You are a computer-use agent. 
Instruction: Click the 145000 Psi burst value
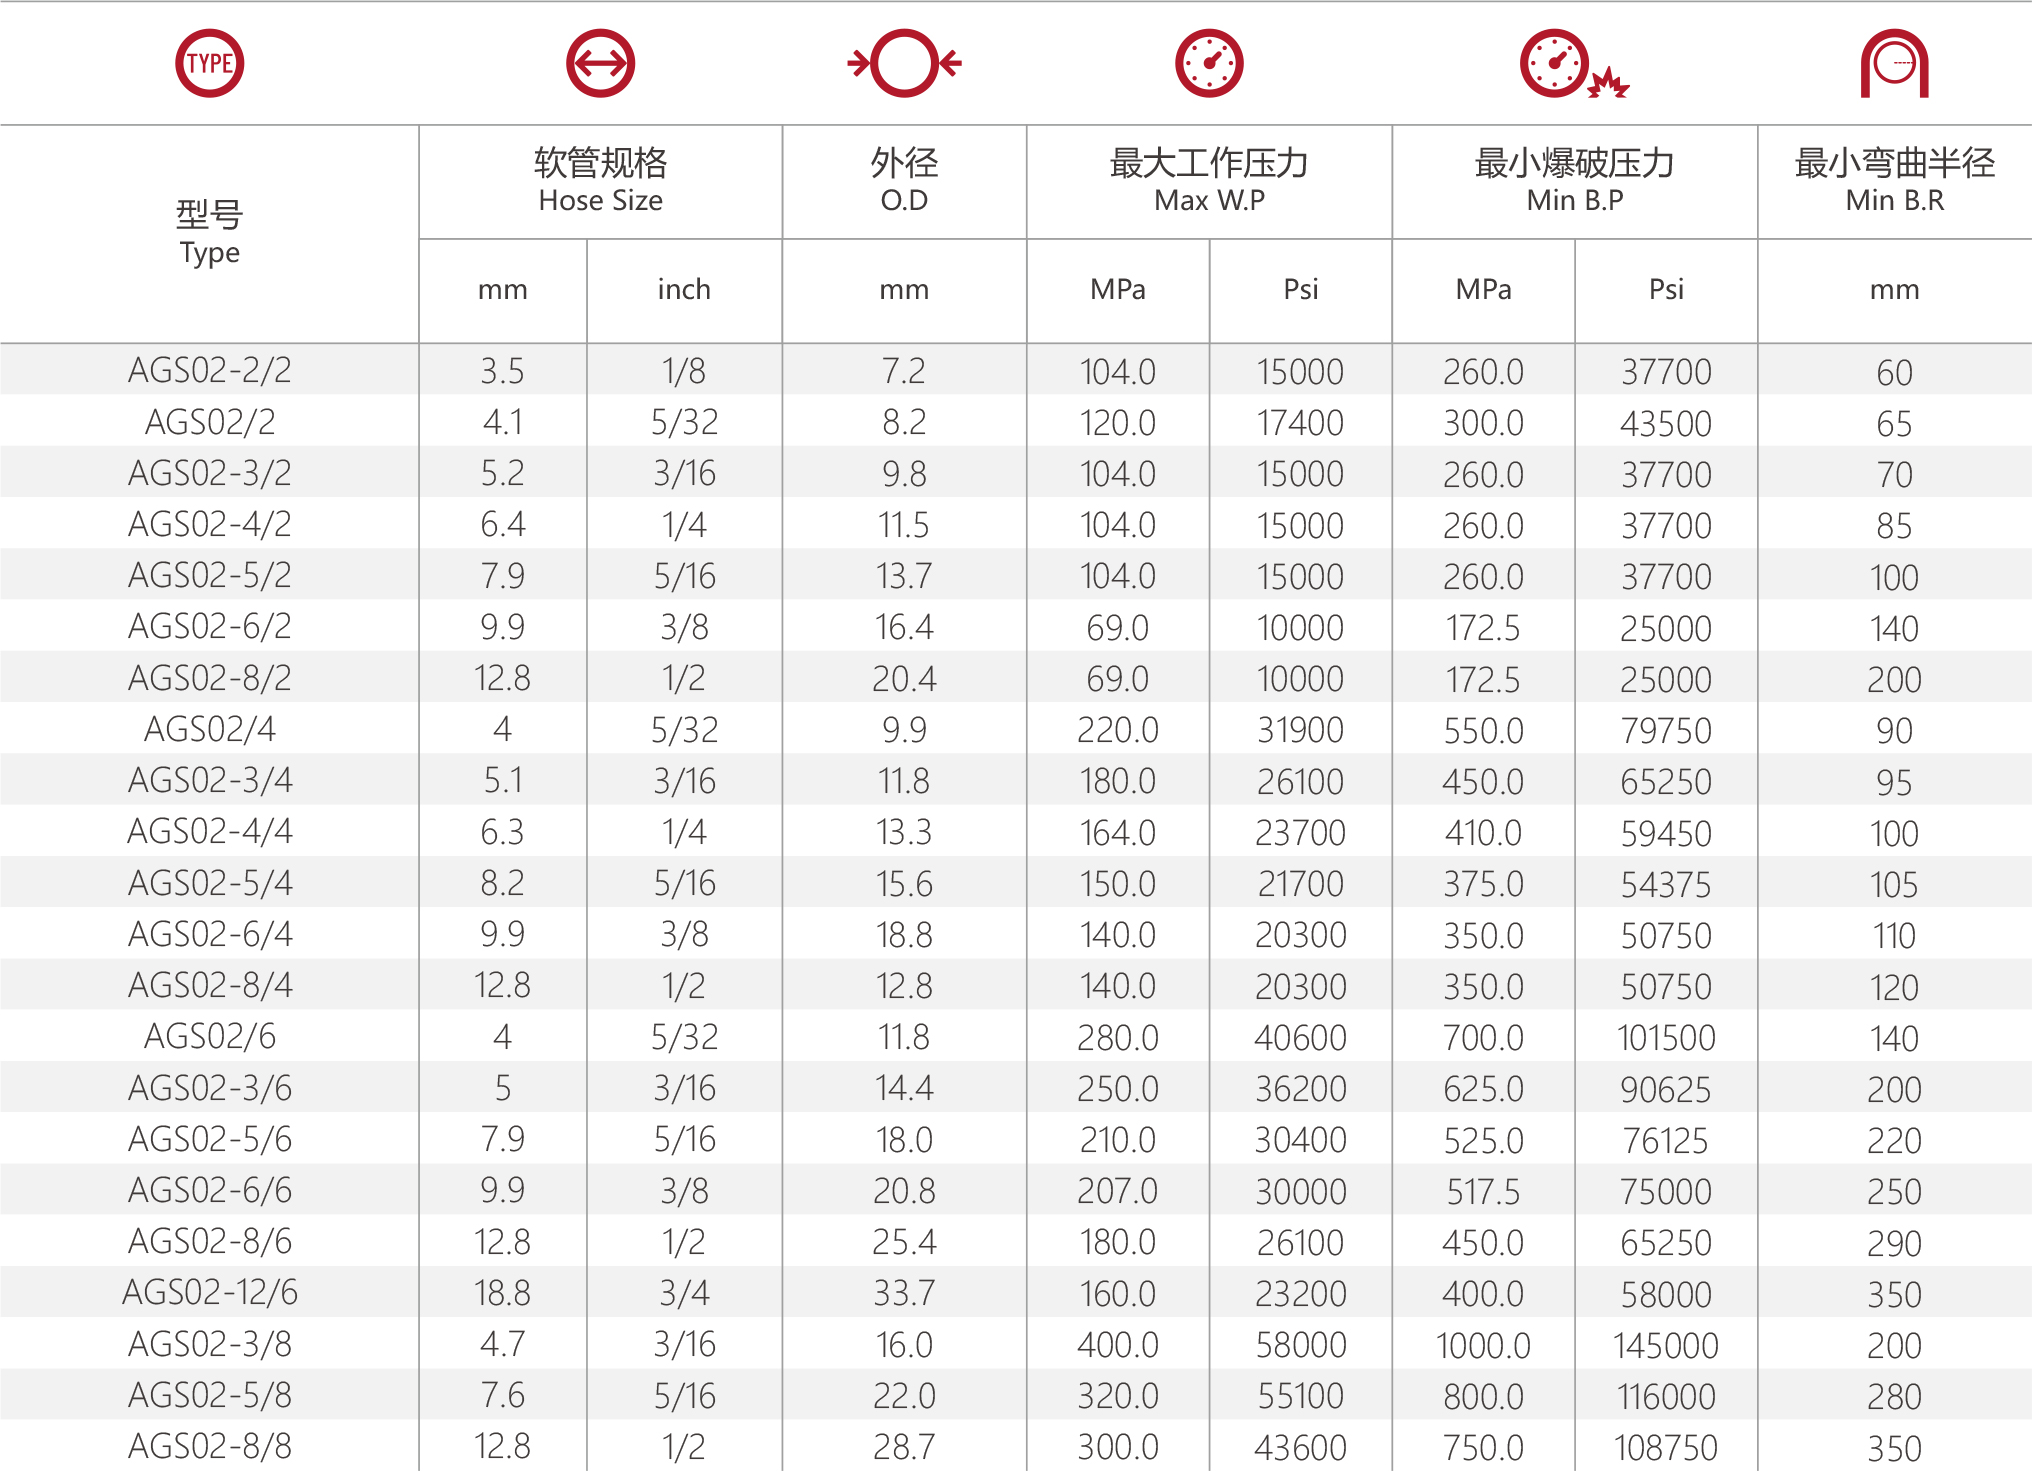[1666, 1345]
